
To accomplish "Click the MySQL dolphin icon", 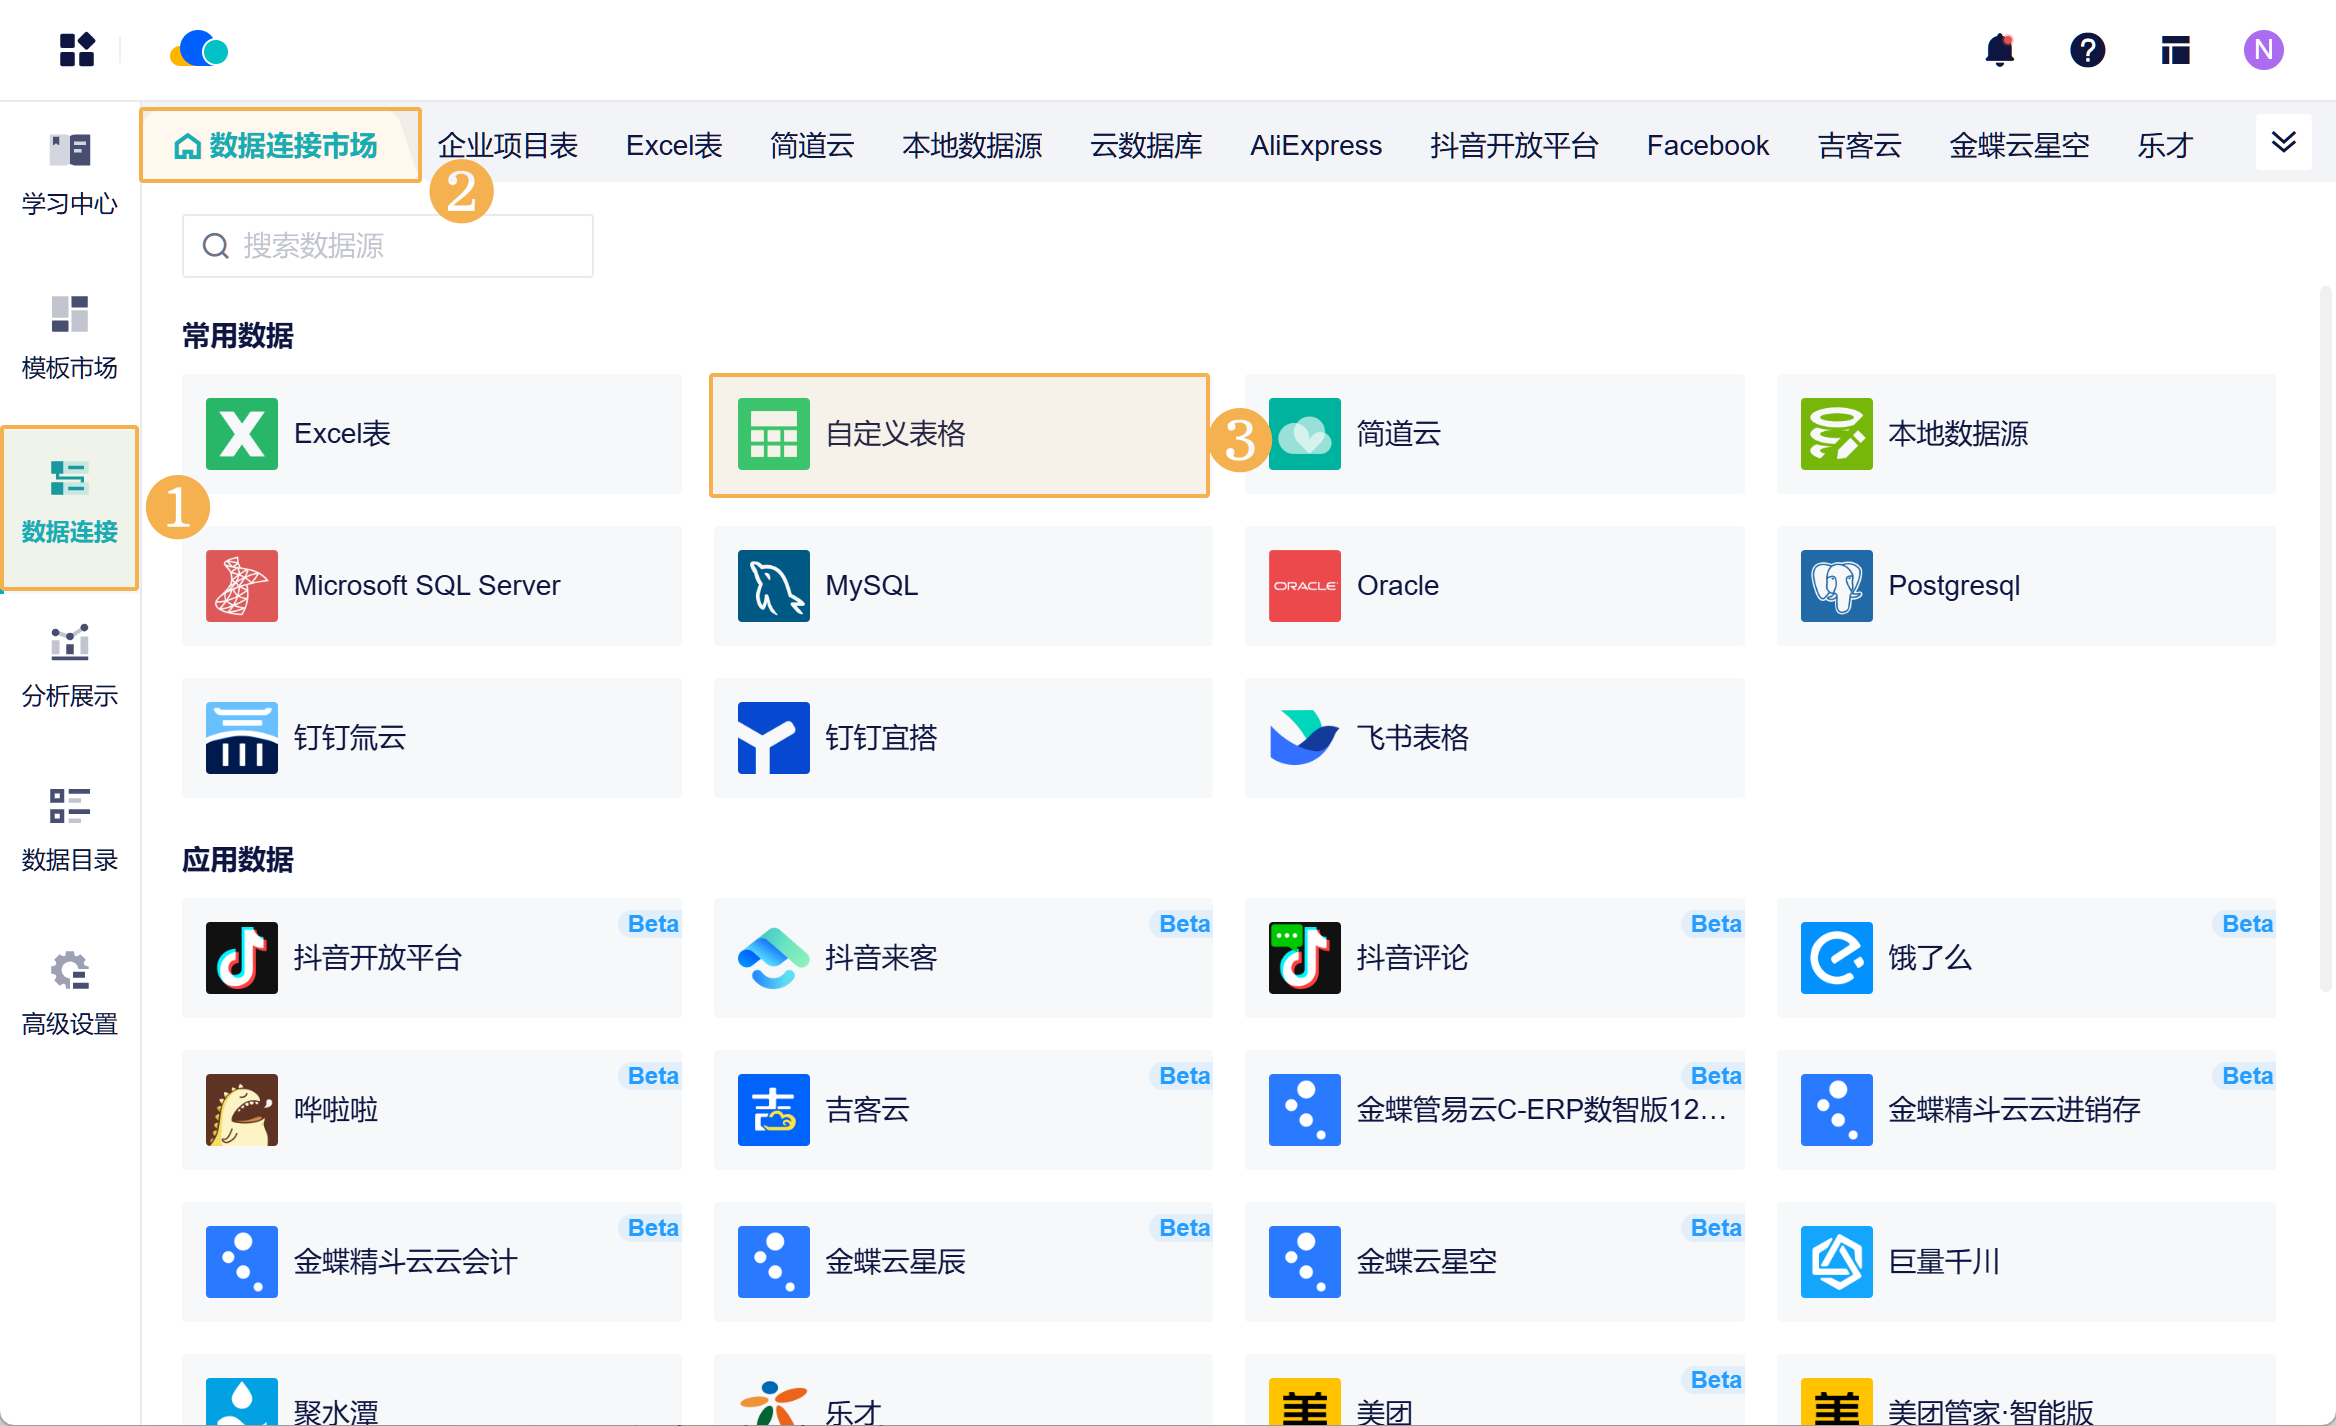I will [x=774, y=586].
